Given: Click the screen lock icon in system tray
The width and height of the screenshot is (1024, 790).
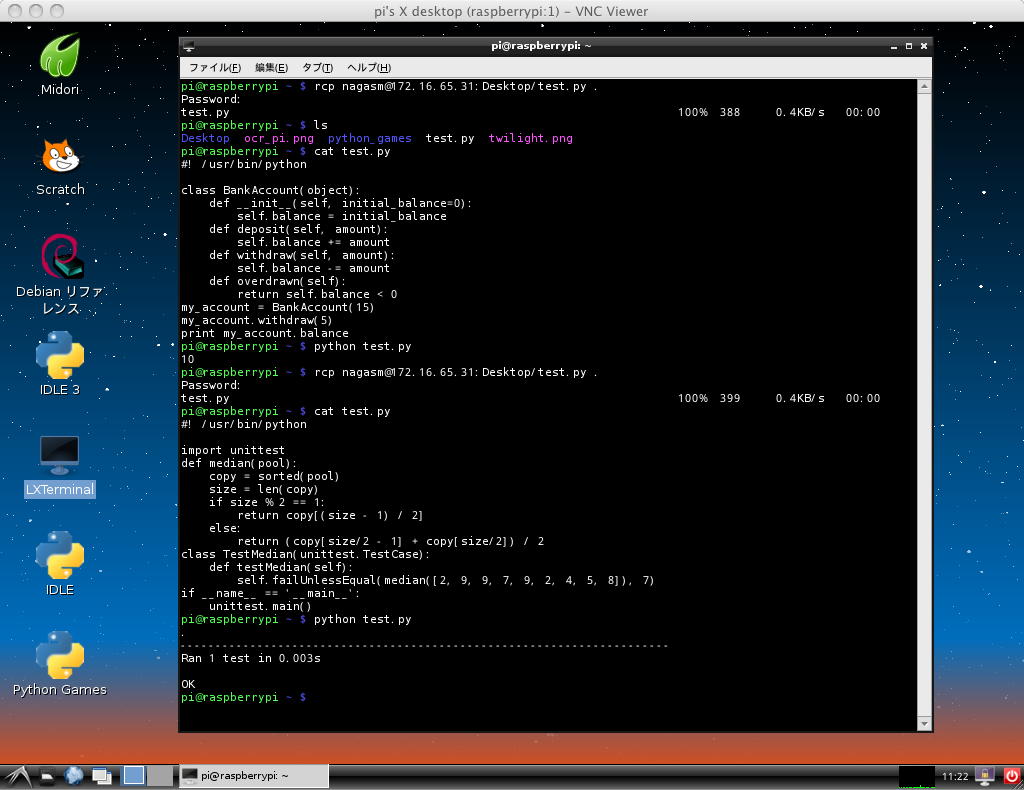Looking at the screenshot, I should click(x=984, y=775).
